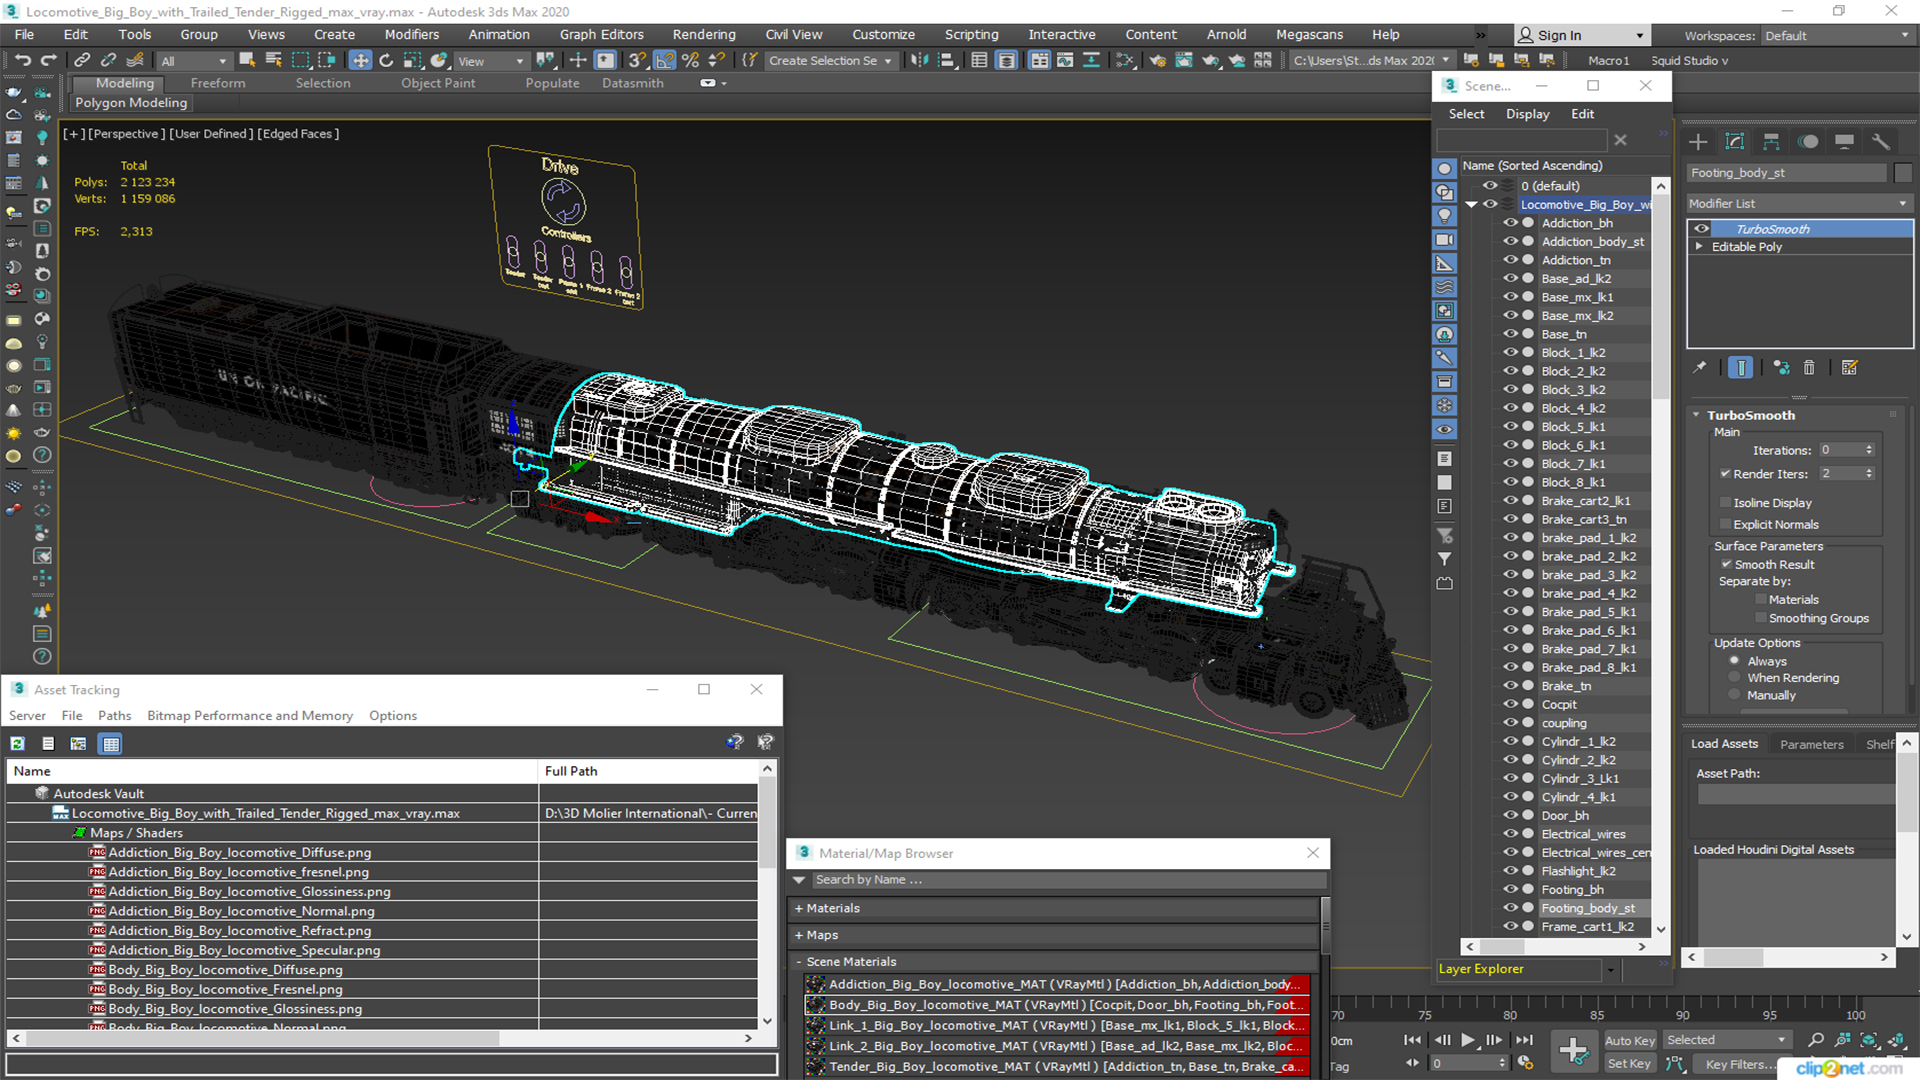Uncheck the Render Iters checkbox
1920x1080 pixels.
[x=1725, y=474]
